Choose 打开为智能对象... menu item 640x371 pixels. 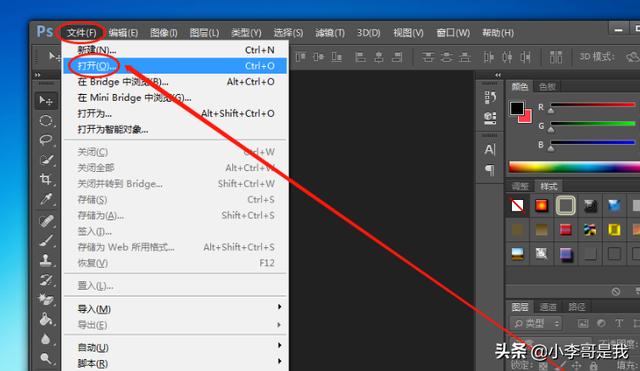176,130
